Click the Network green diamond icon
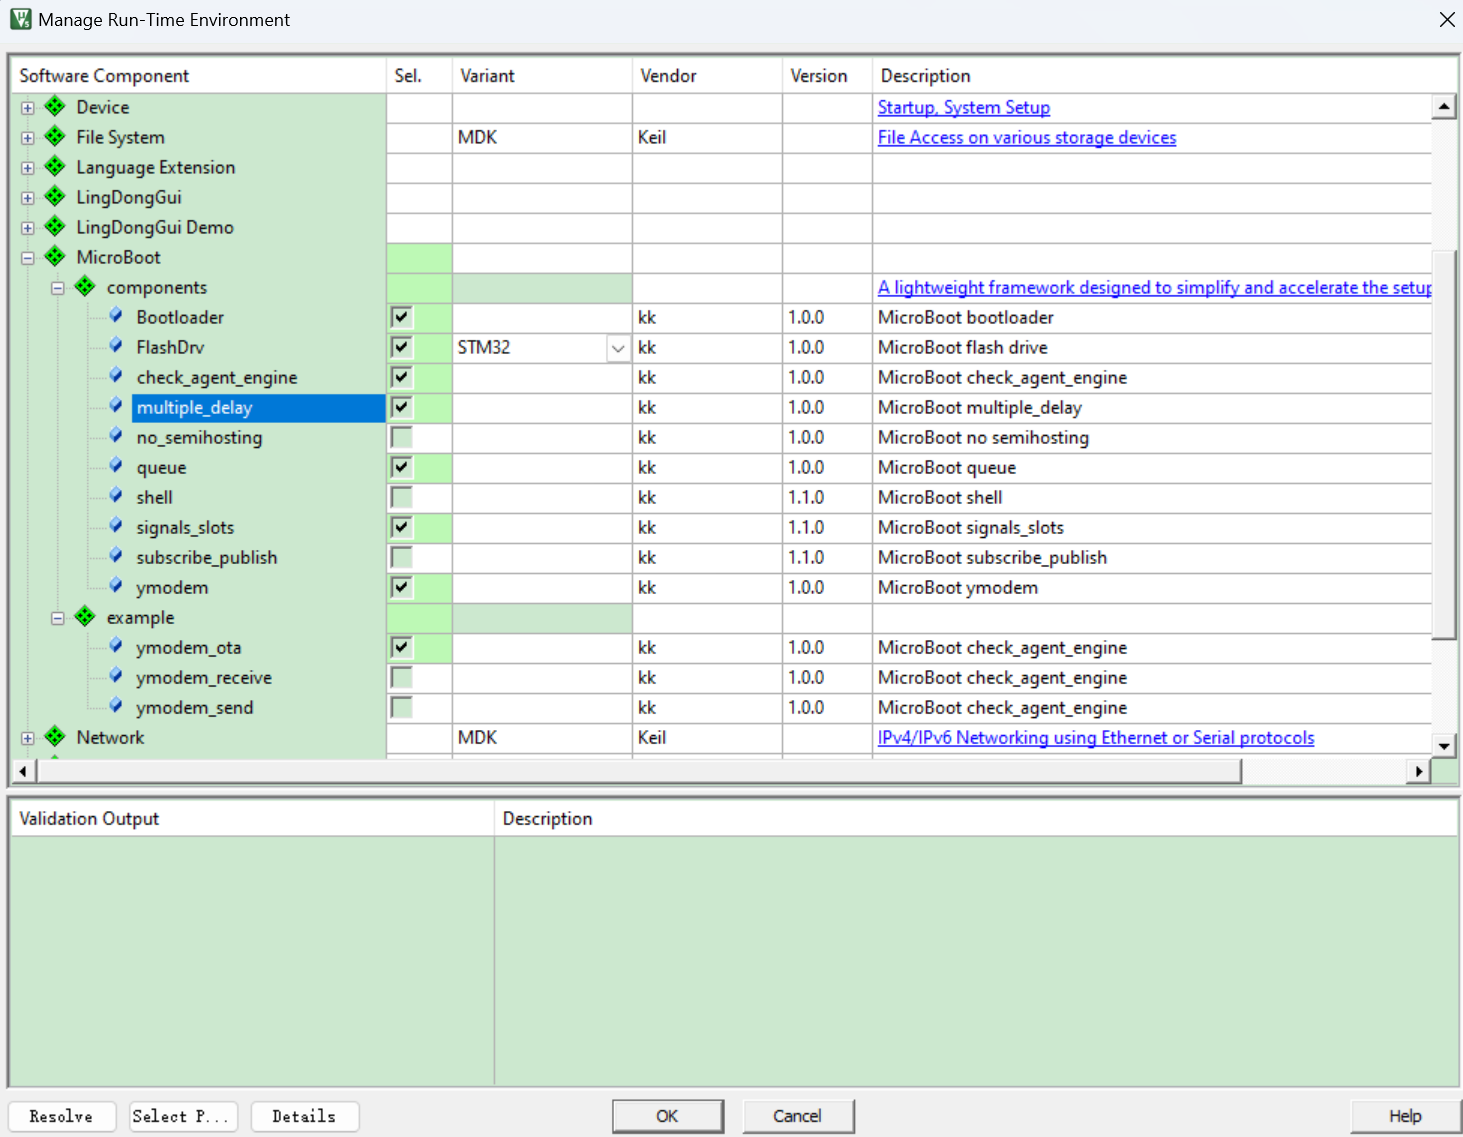 pos(55,737)
